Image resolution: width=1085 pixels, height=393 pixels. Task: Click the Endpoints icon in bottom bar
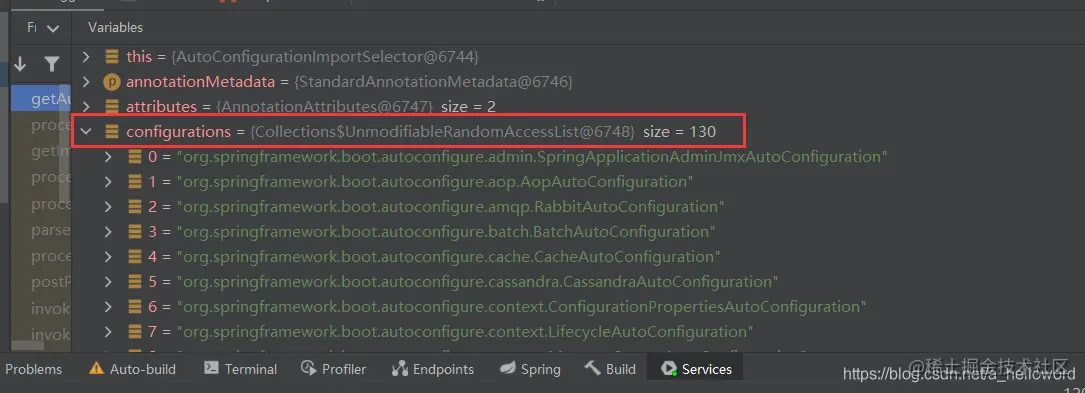(399, 369)
